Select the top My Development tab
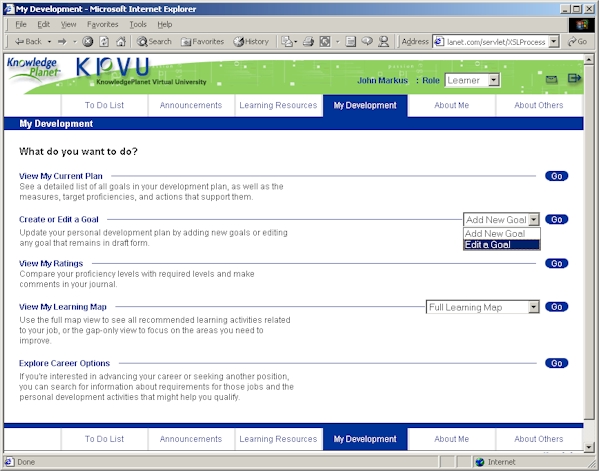The width and height of the screenshot is (600, 472). [x=365, y=105]
